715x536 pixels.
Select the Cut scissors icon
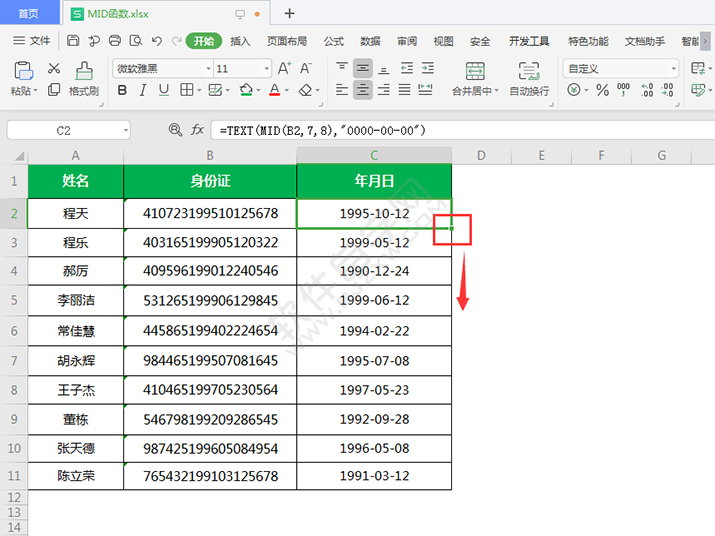(x=54, y=69)
